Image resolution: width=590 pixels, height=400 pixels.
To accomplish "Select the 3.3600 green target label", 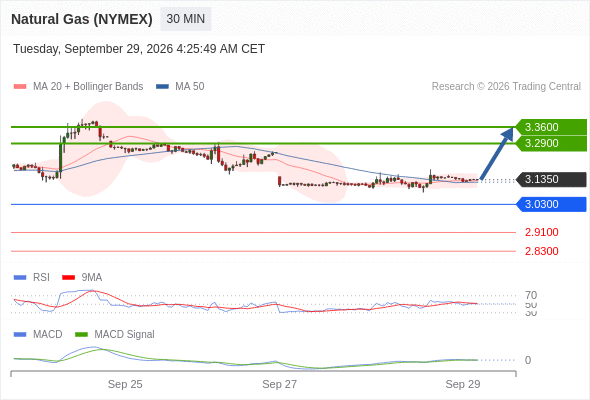I will pyautogui.click(x=551, y=127).
